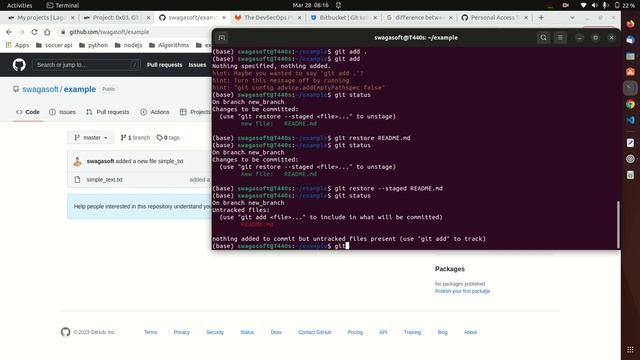The image size is (640, 360).
Task: Open Text Editor from the dock
Action: pos(630,143)
